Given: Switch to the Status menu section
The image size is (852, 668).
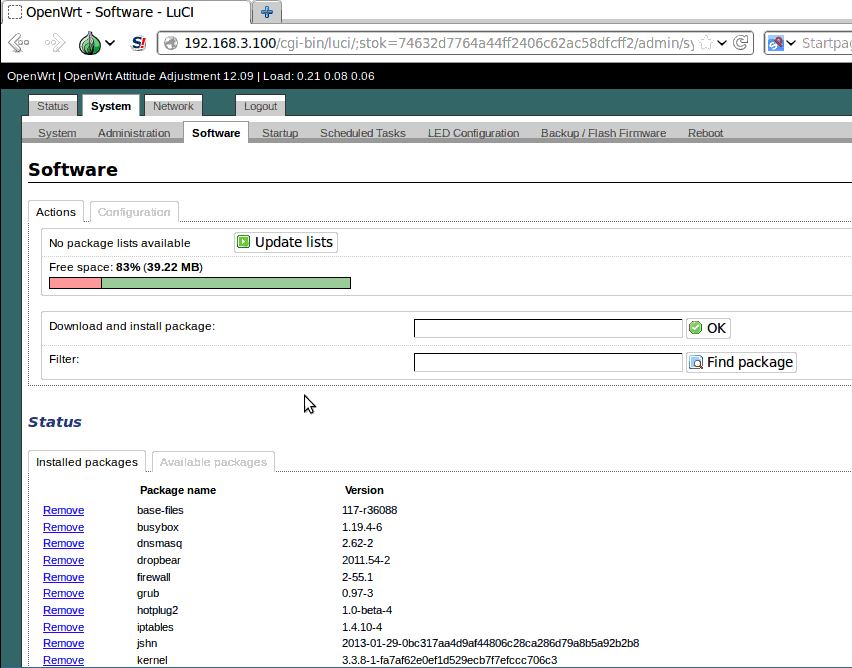Looking at the screenshot, I should coord(52,105).
